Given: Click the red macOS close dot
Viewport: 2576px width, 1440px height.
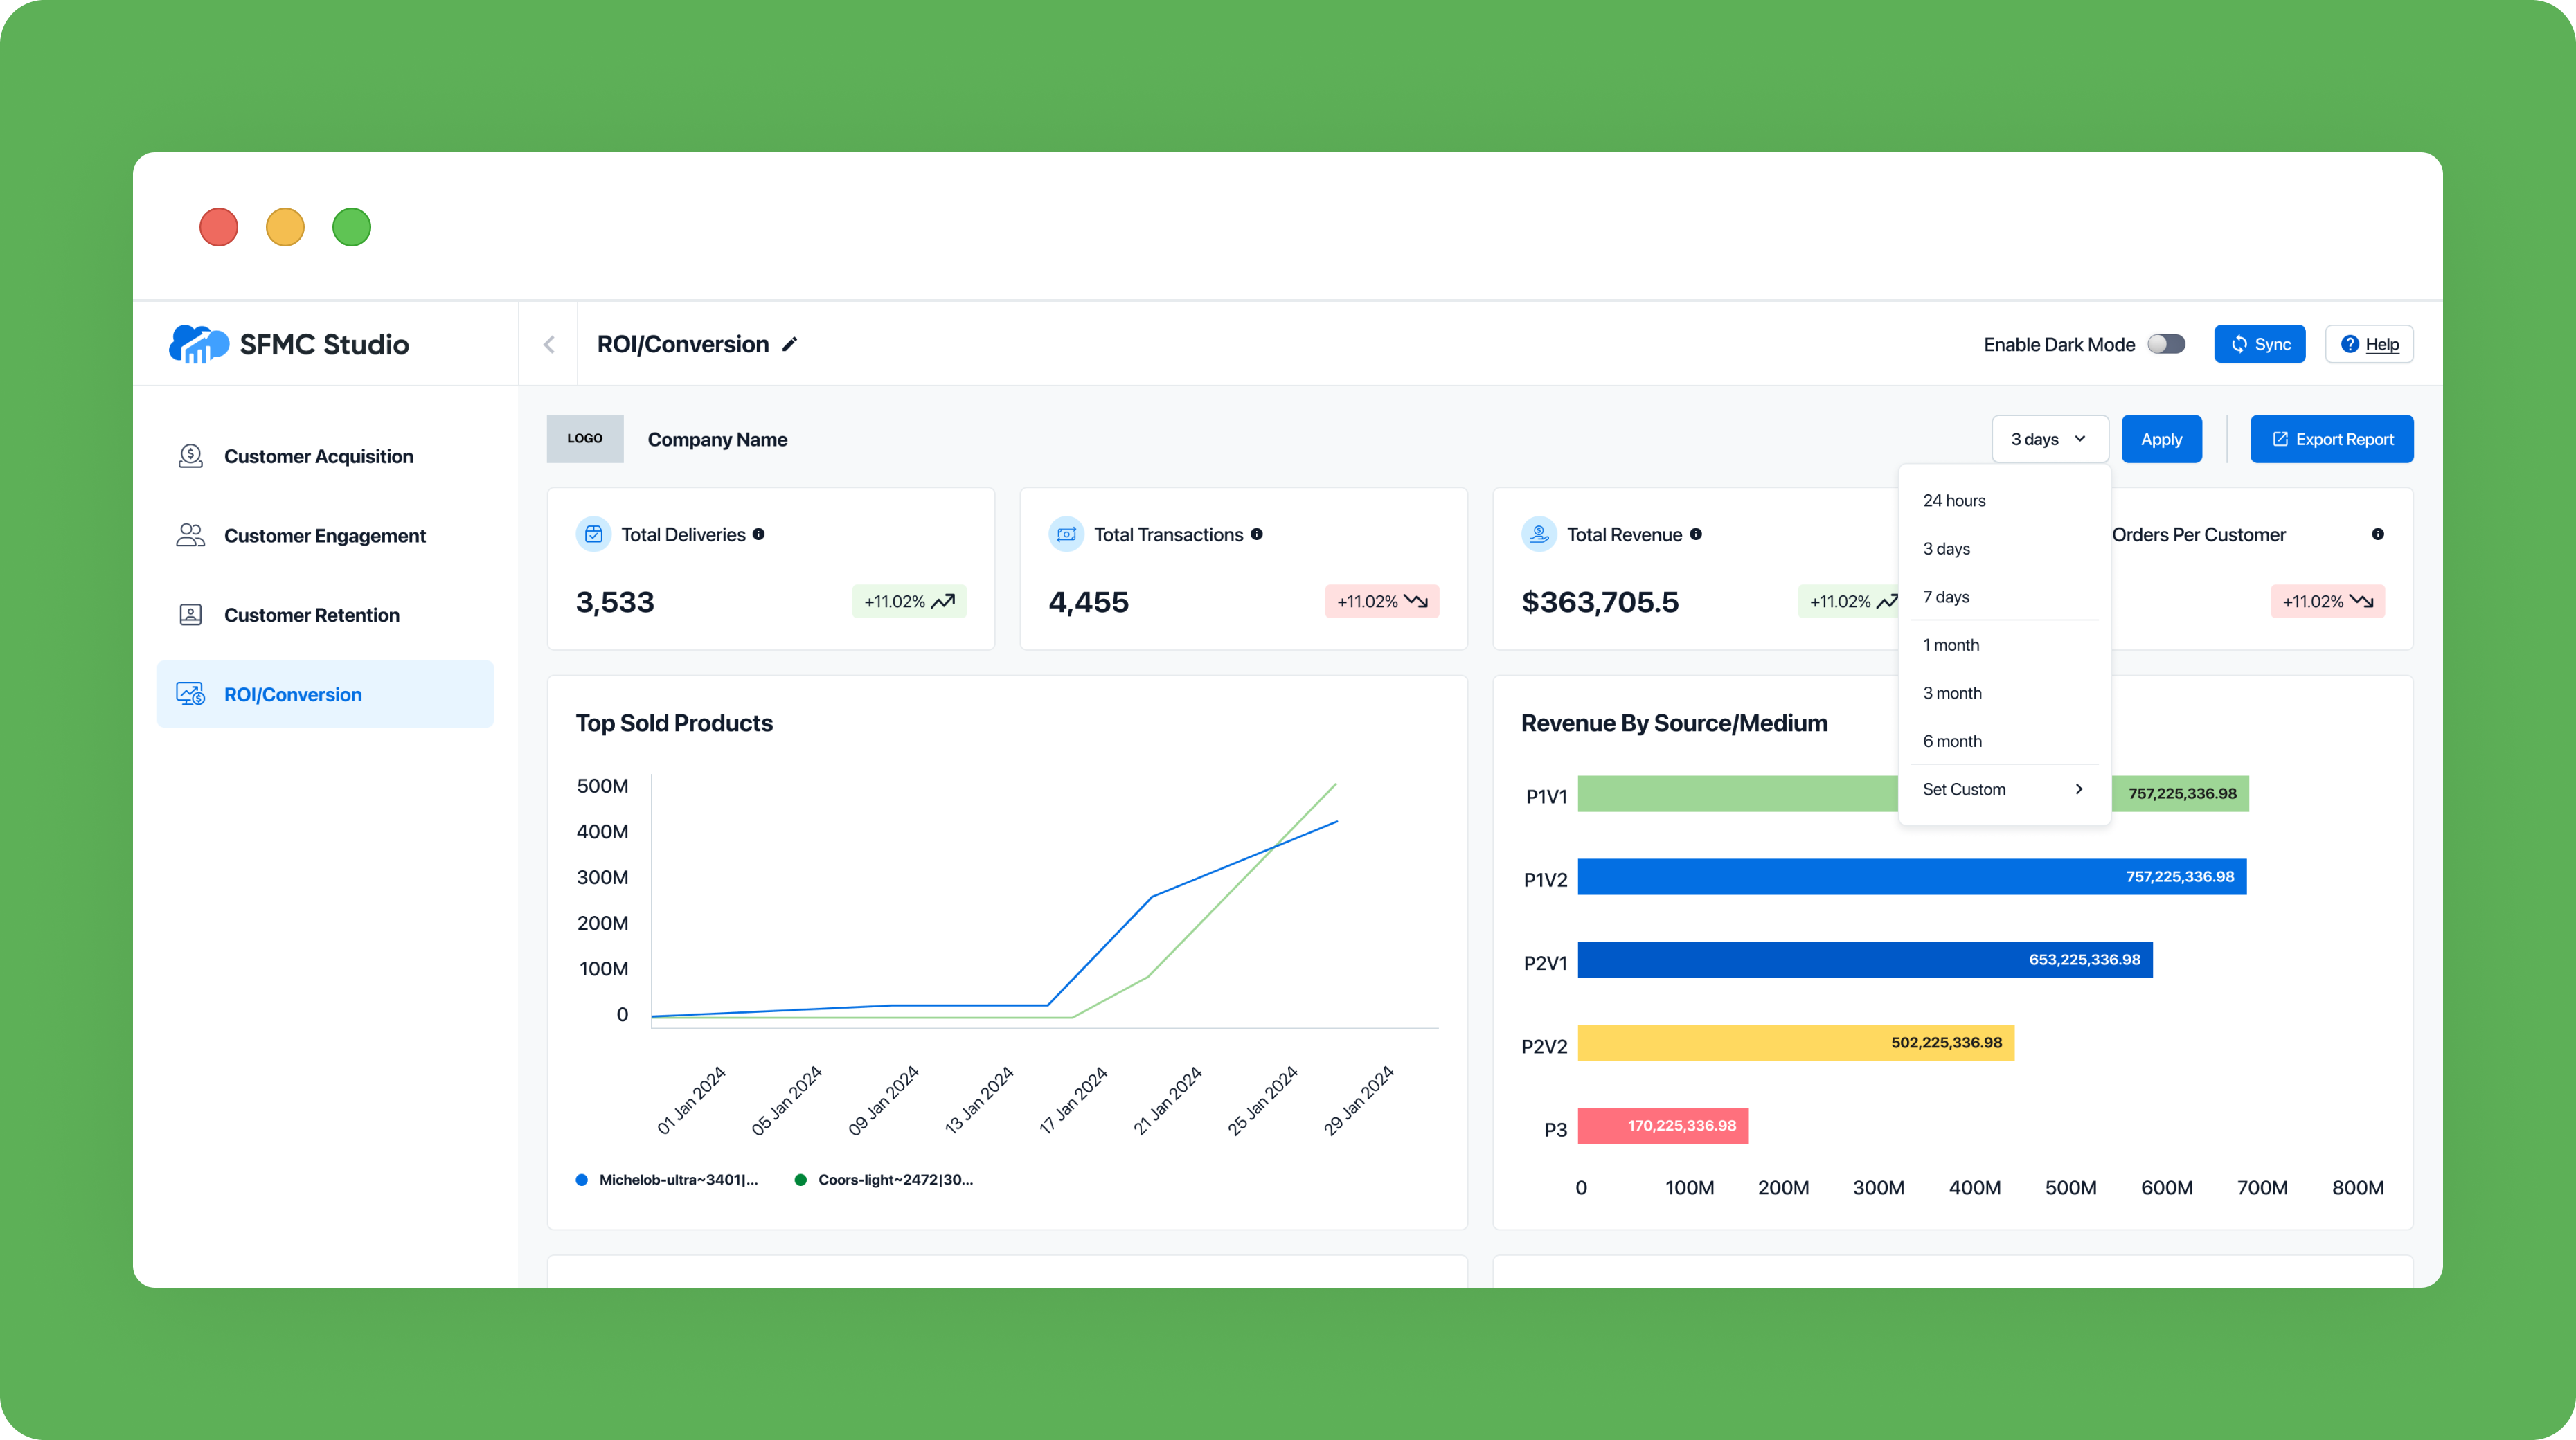Looking at the screenshot, I should (x=219, y=227).
